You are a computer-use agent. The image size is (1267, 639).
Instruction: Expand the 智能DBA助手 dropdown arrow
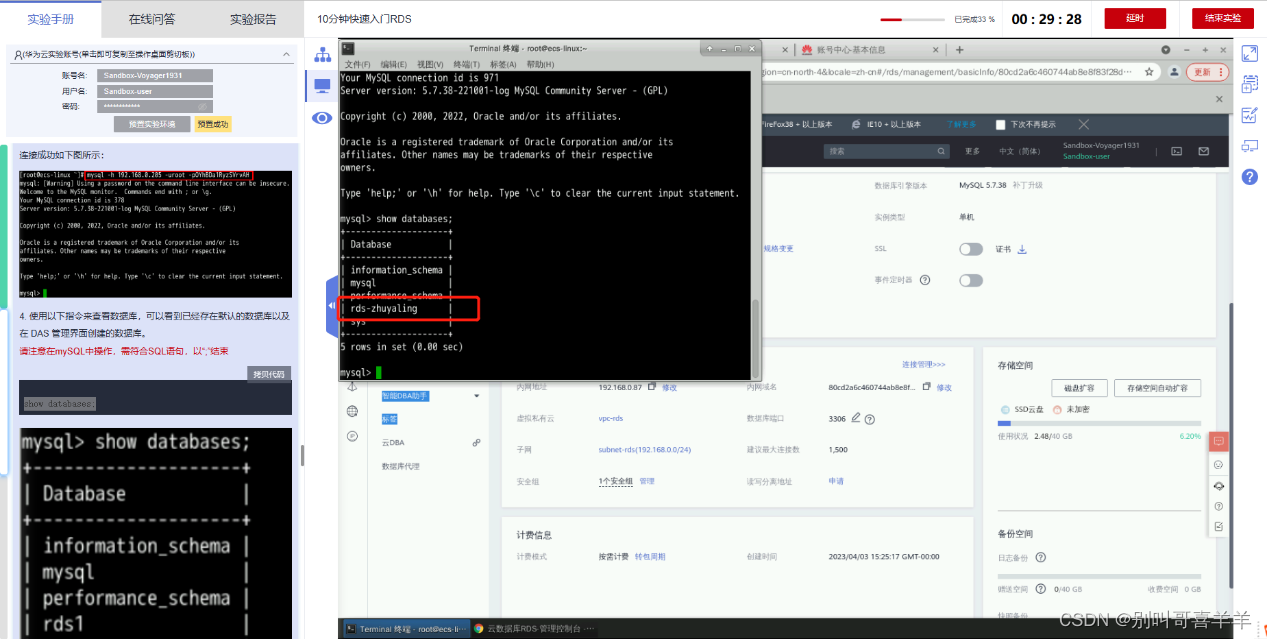click(476, 396)
